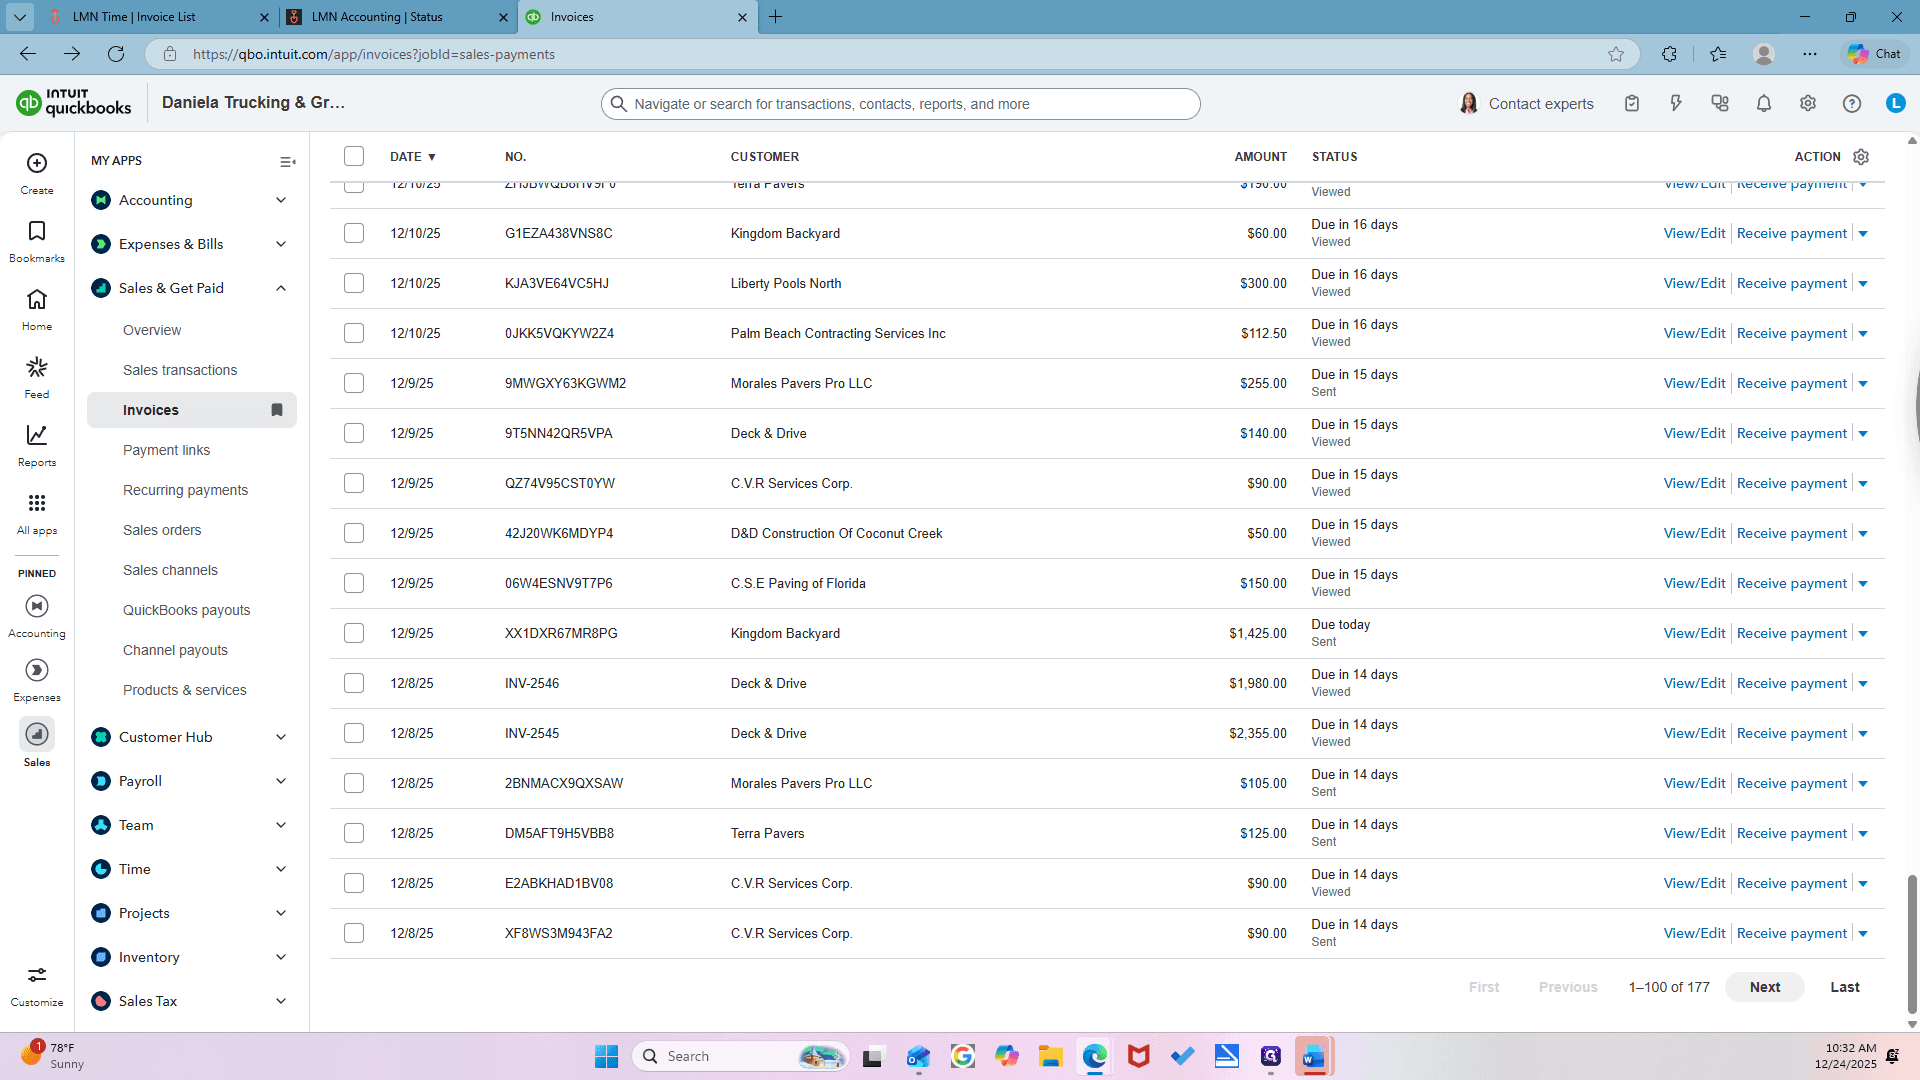Expand the Accounting app section
The width and height of the screenshot is (1920, 1080).
click(281, 200)
